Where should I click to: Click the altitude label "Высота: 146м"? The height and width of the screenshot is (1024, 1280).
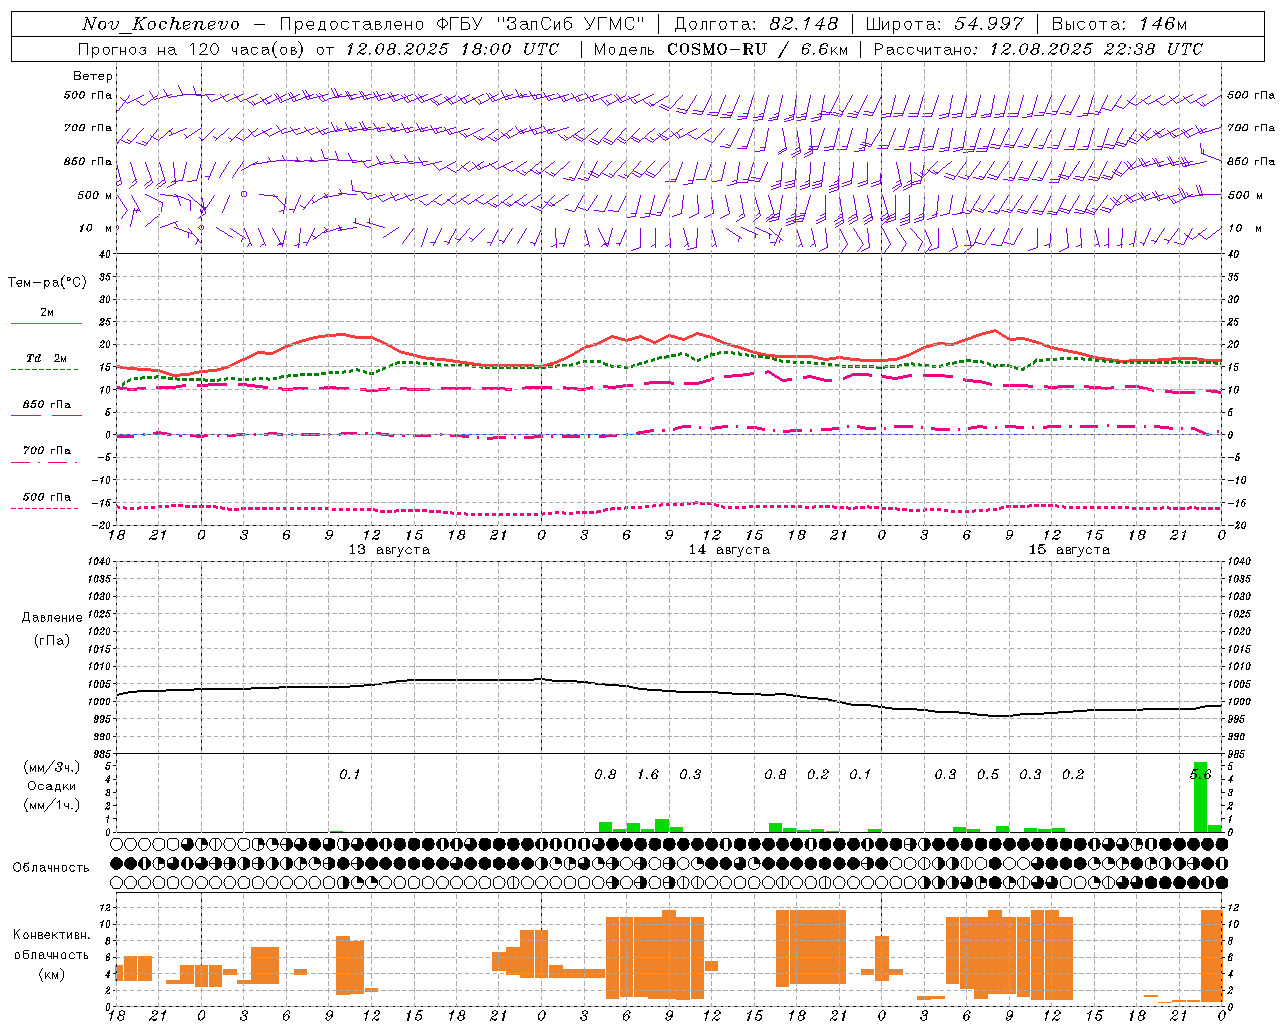[x=1119, y=24]
